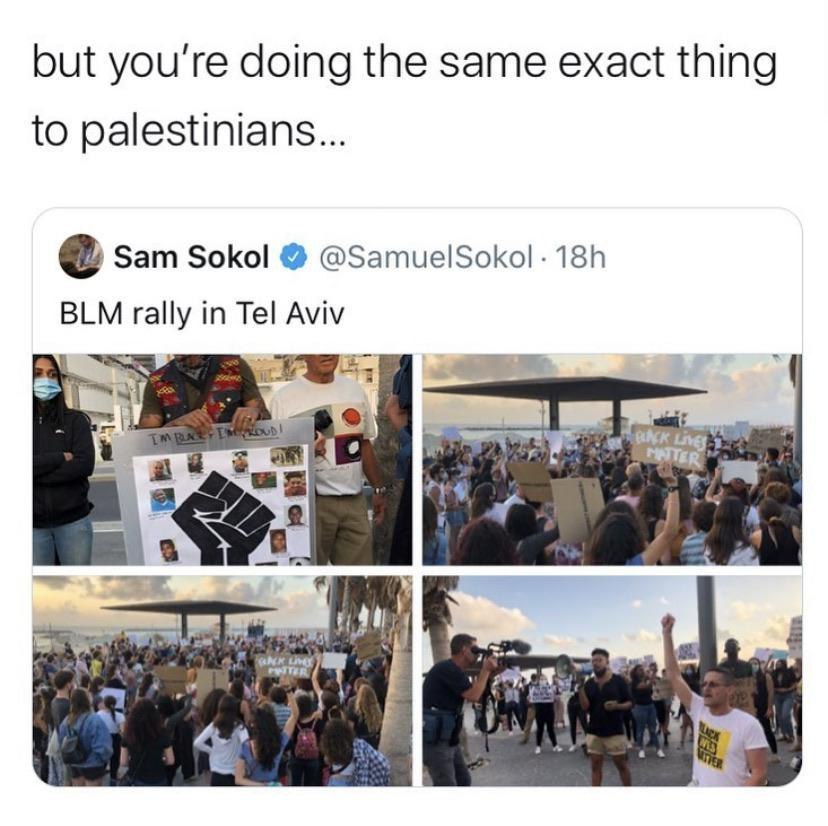Open the bottom-right photo with the cameraman
Image resolution: width=828 pixels, height=826 pixels.
(x=612, y=681)
